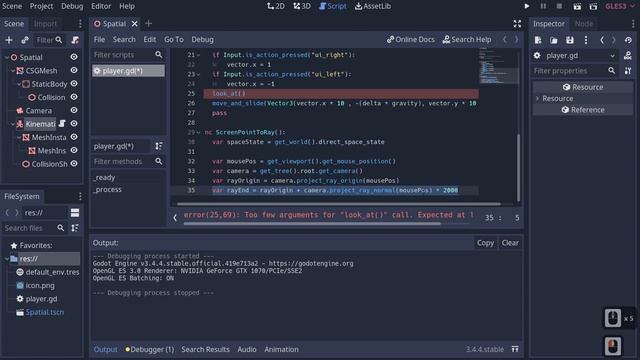Stop the running project

coord(559,6)
